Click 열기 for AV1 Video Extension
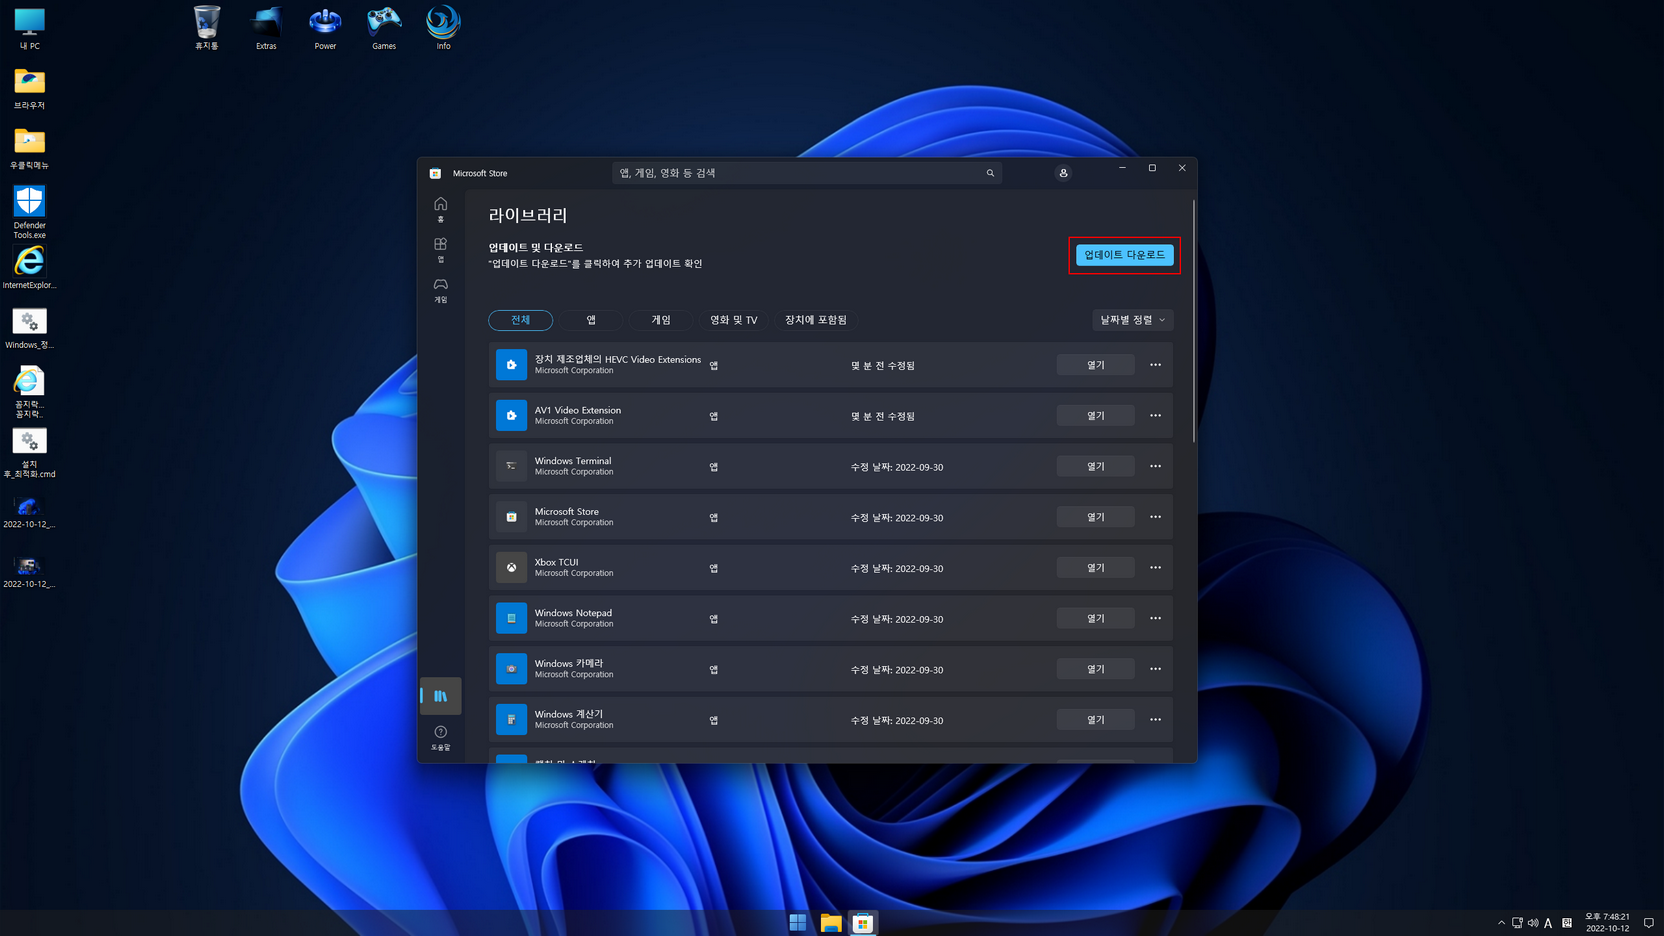Image resolution: width=1664 pixels, height=936 pixels. (x=1096, y=415)
